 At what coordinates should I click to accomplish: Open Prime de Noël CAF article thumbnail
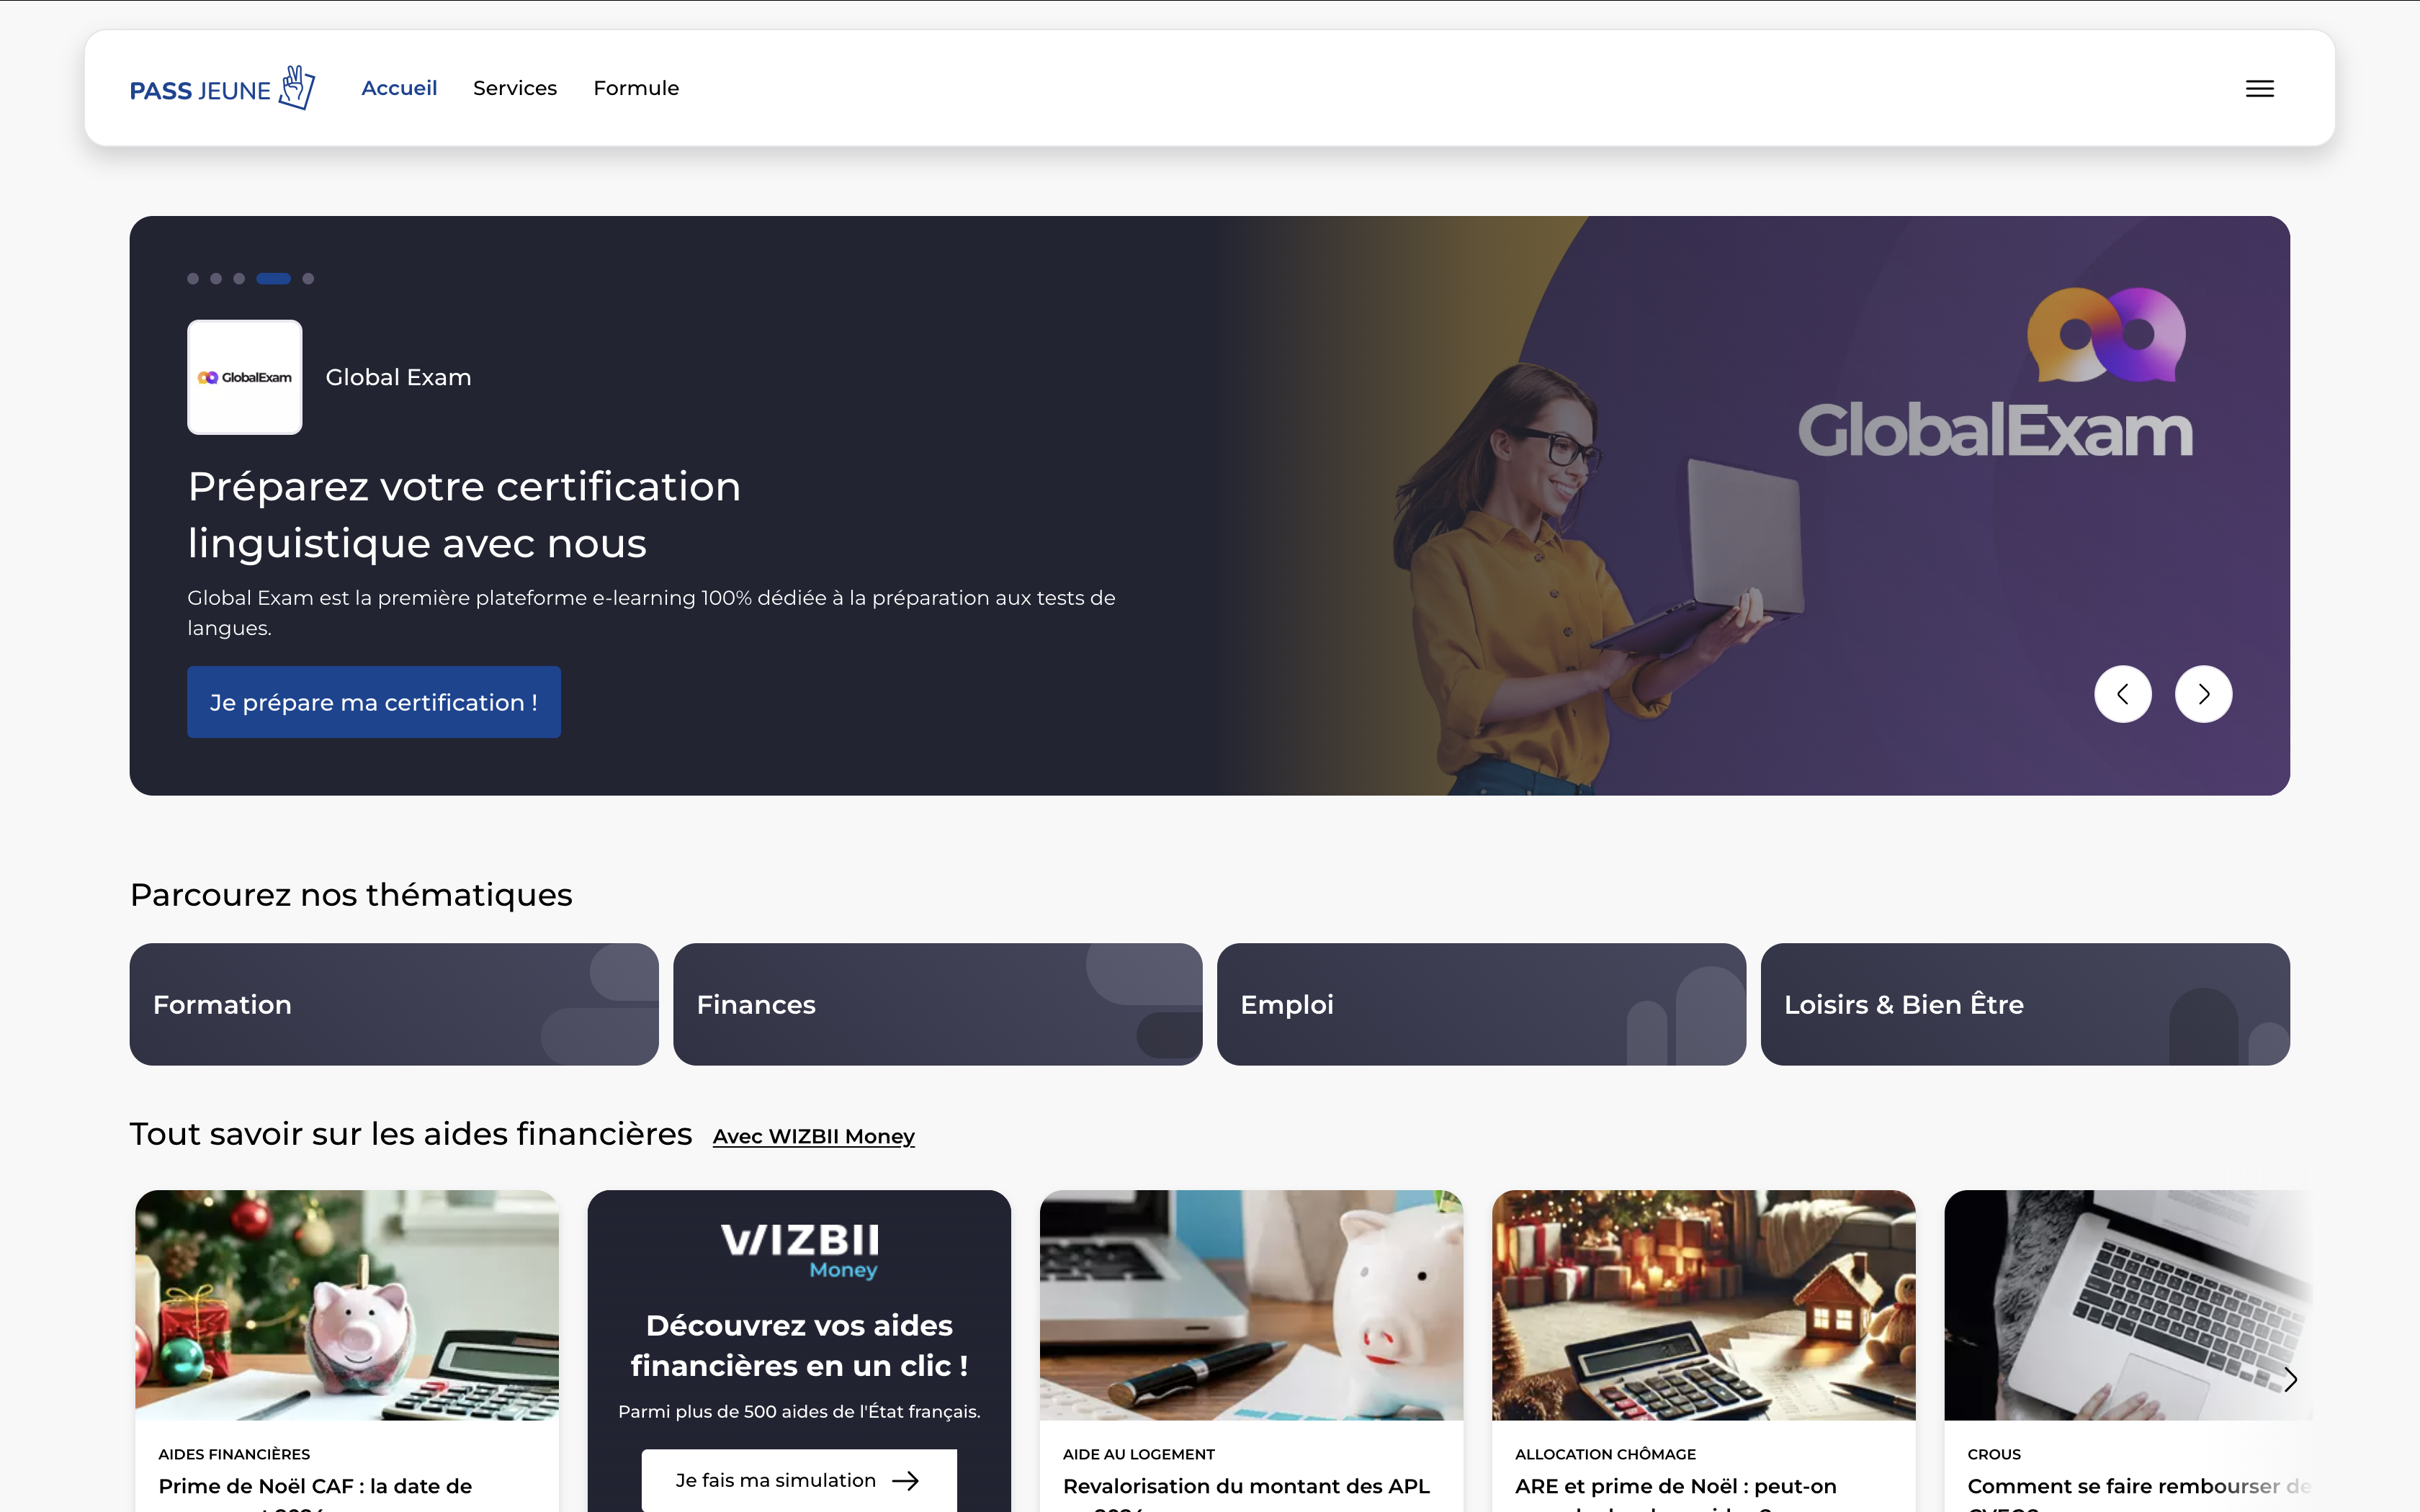click(347, 1305)
